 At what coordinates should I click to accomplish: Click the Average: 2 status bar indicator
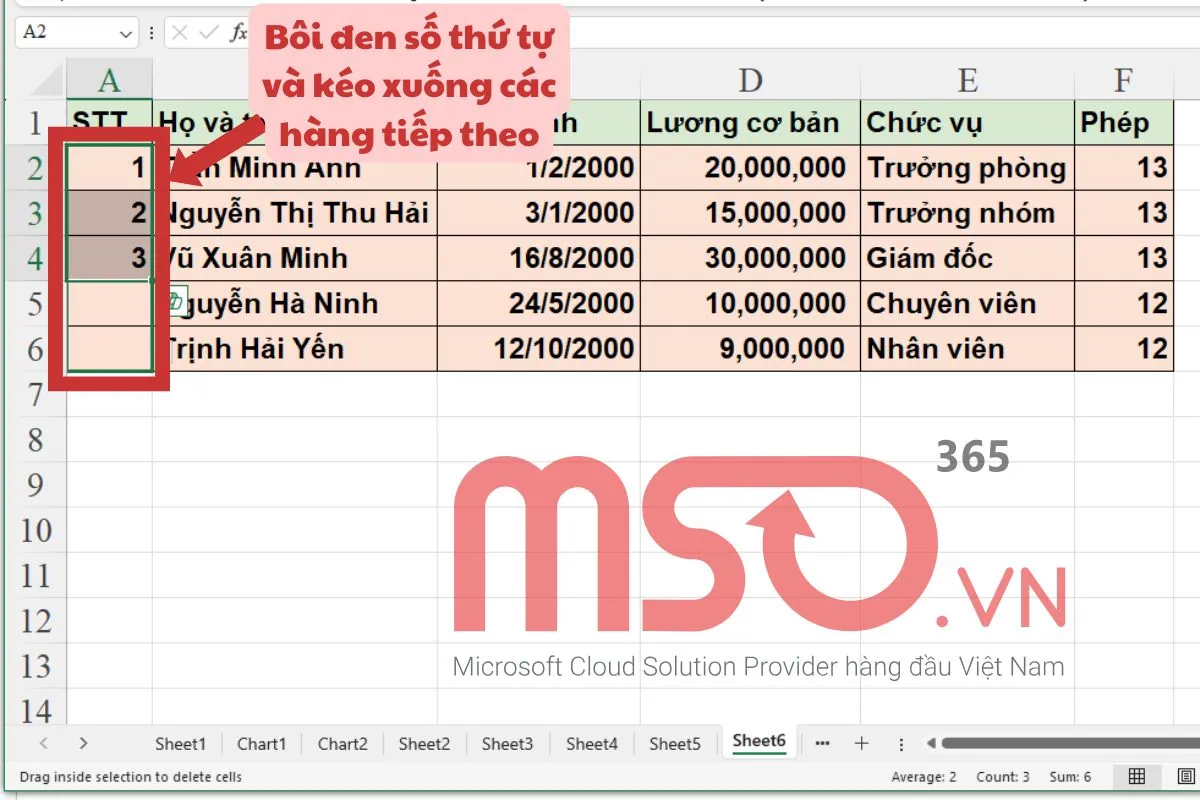925,776
